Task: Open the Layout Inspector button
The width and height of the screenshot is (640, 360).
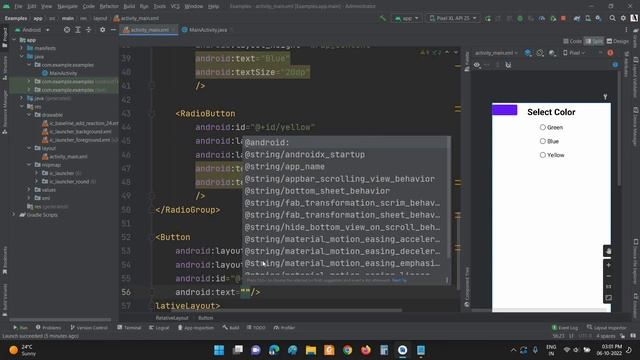Action: pyautogui.click(x=607, y=327)
